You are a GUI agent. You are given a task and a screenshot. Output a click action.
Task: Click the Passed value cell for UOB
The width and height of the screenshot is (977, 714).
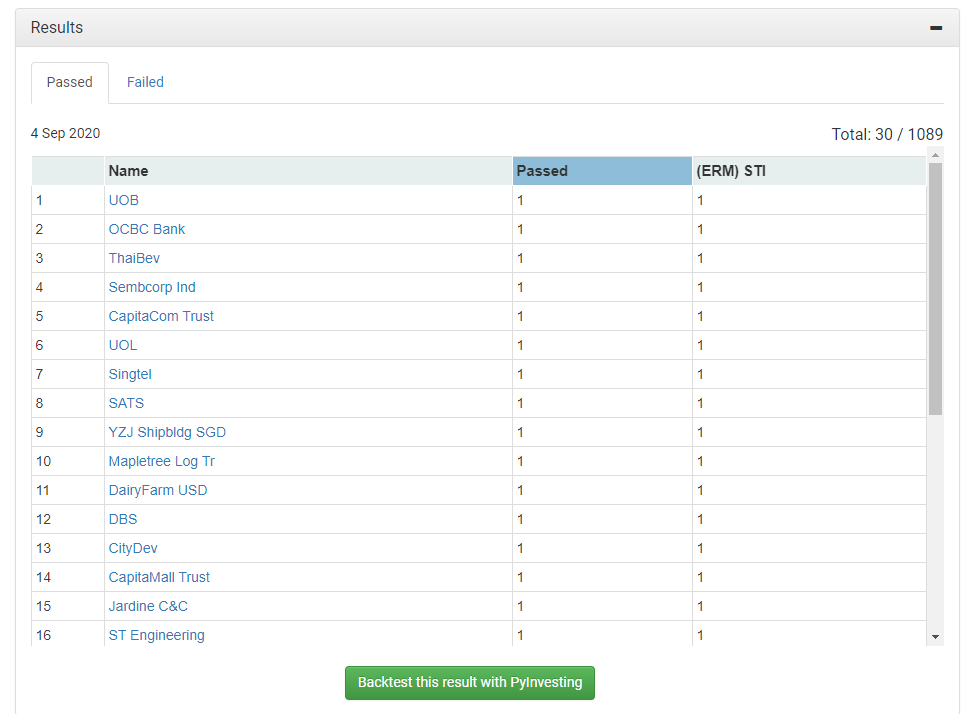tap(602, 200)
